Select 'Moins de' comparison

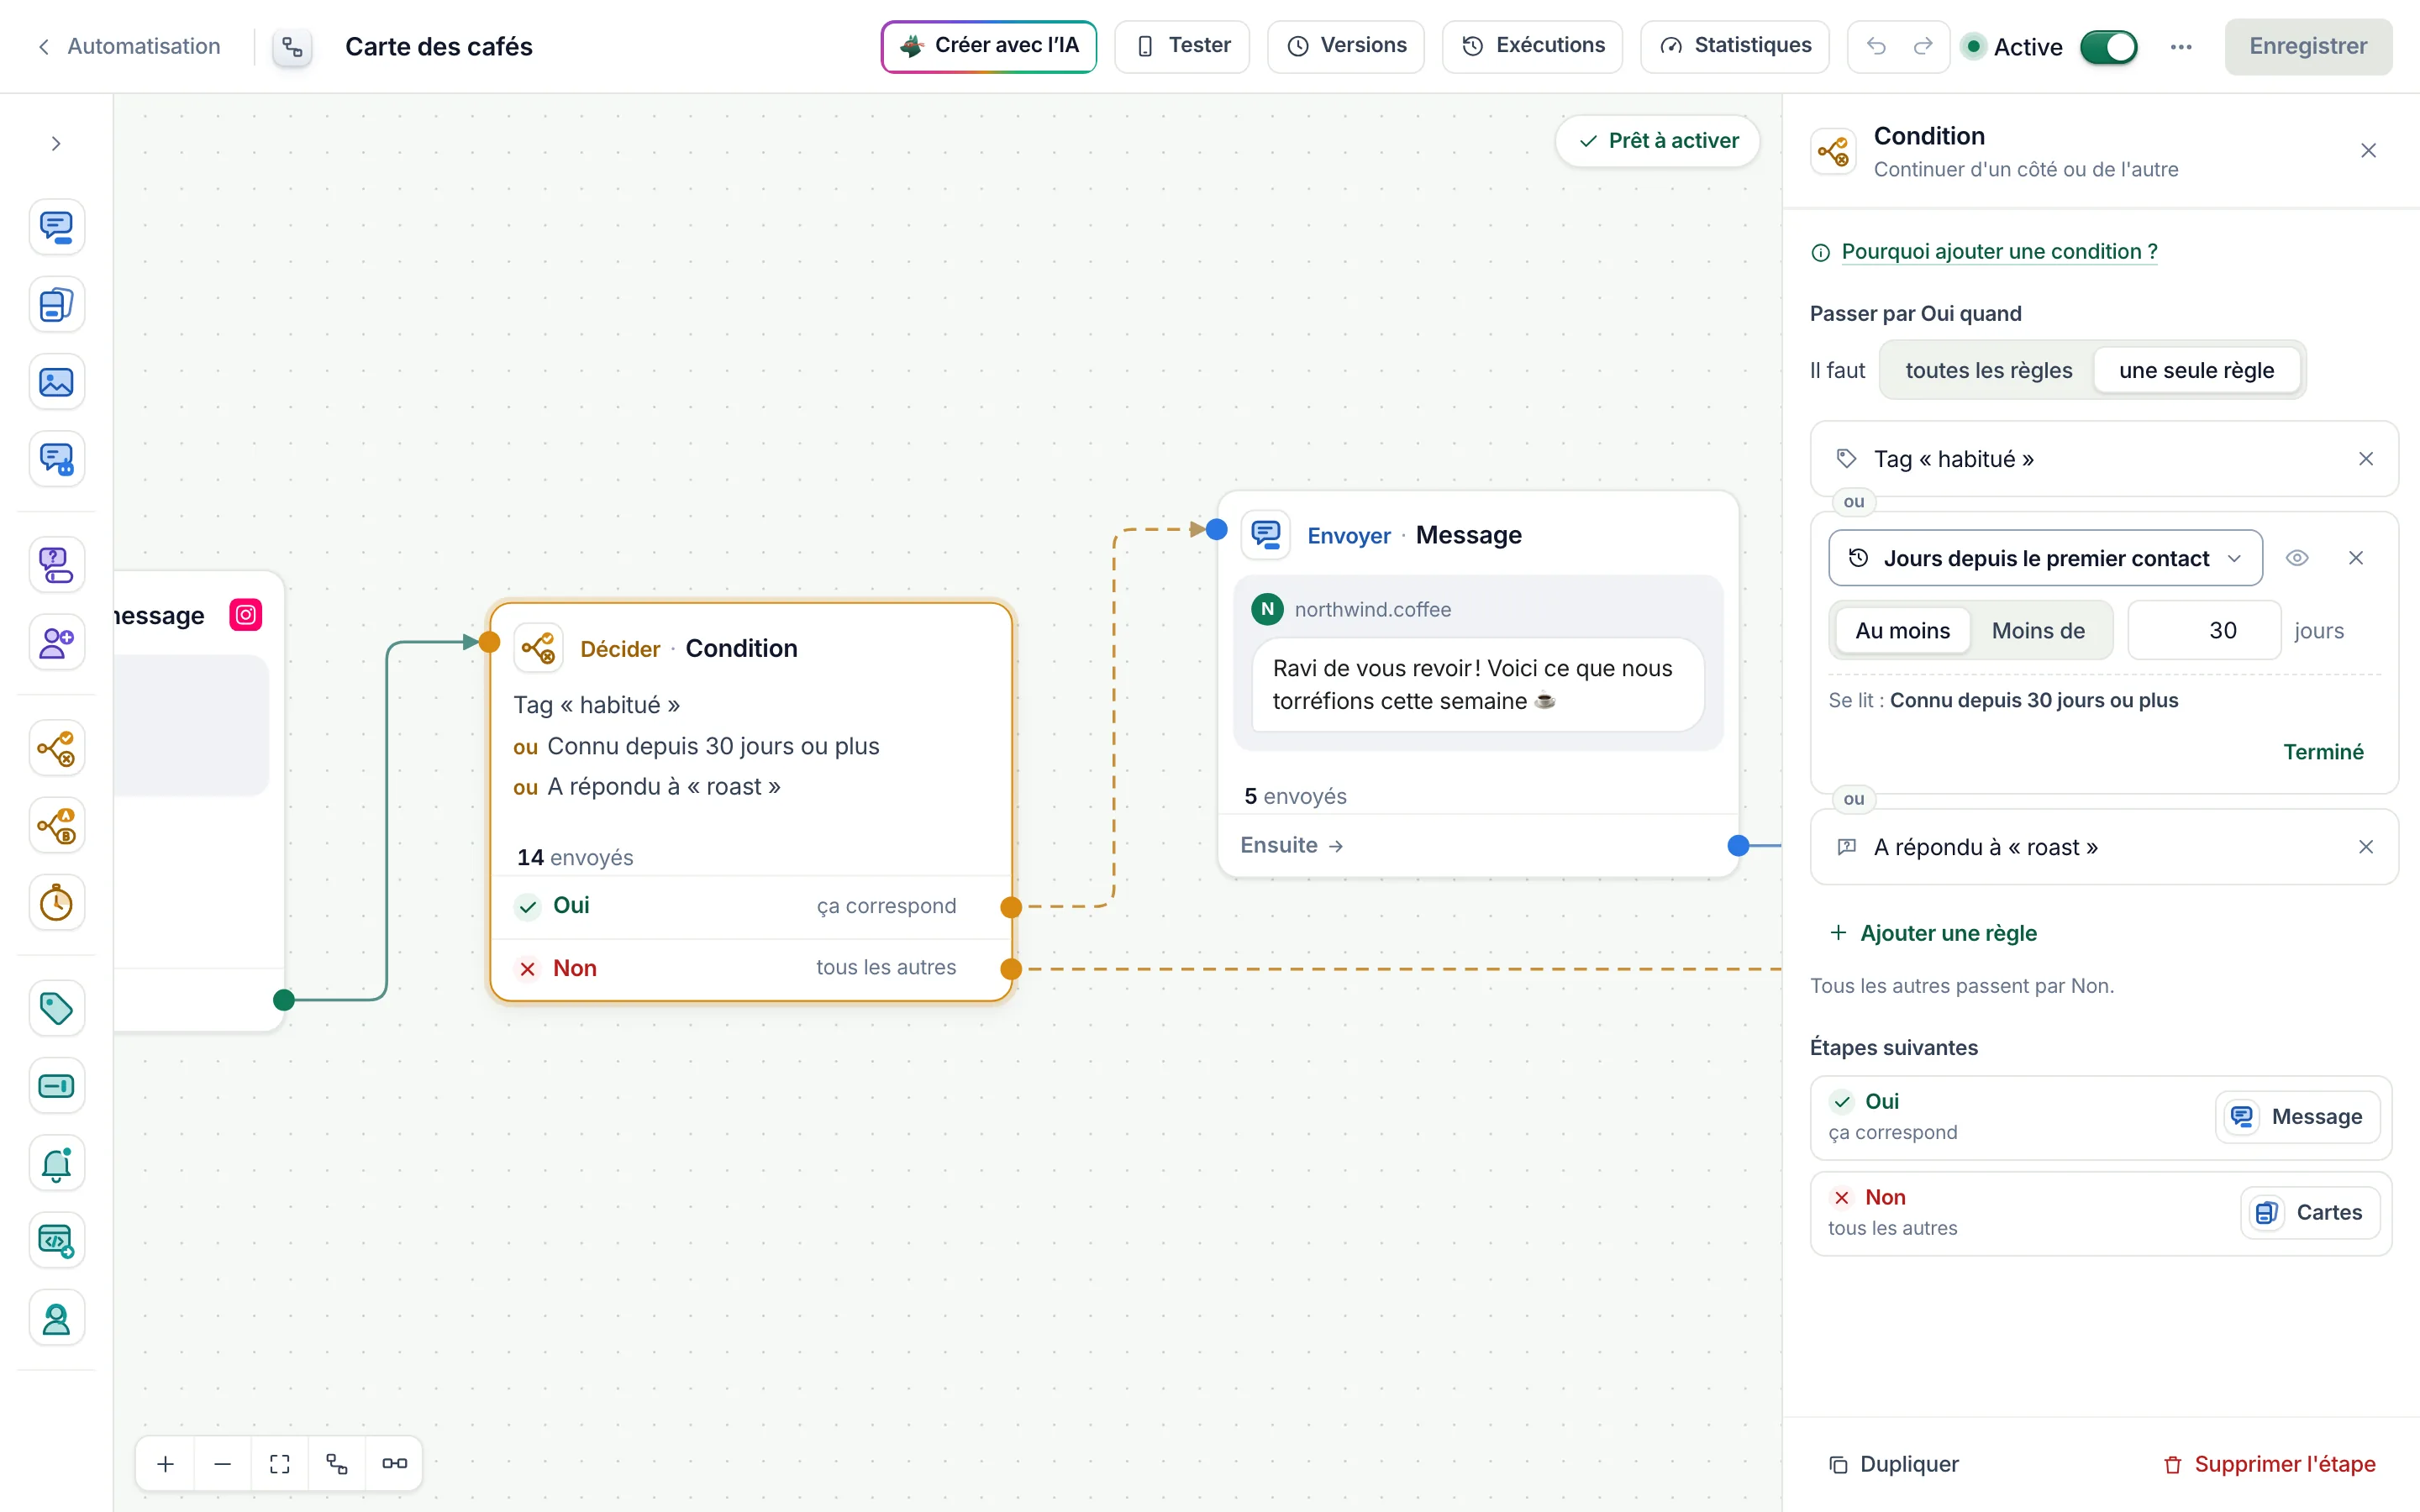[2038, 631]
